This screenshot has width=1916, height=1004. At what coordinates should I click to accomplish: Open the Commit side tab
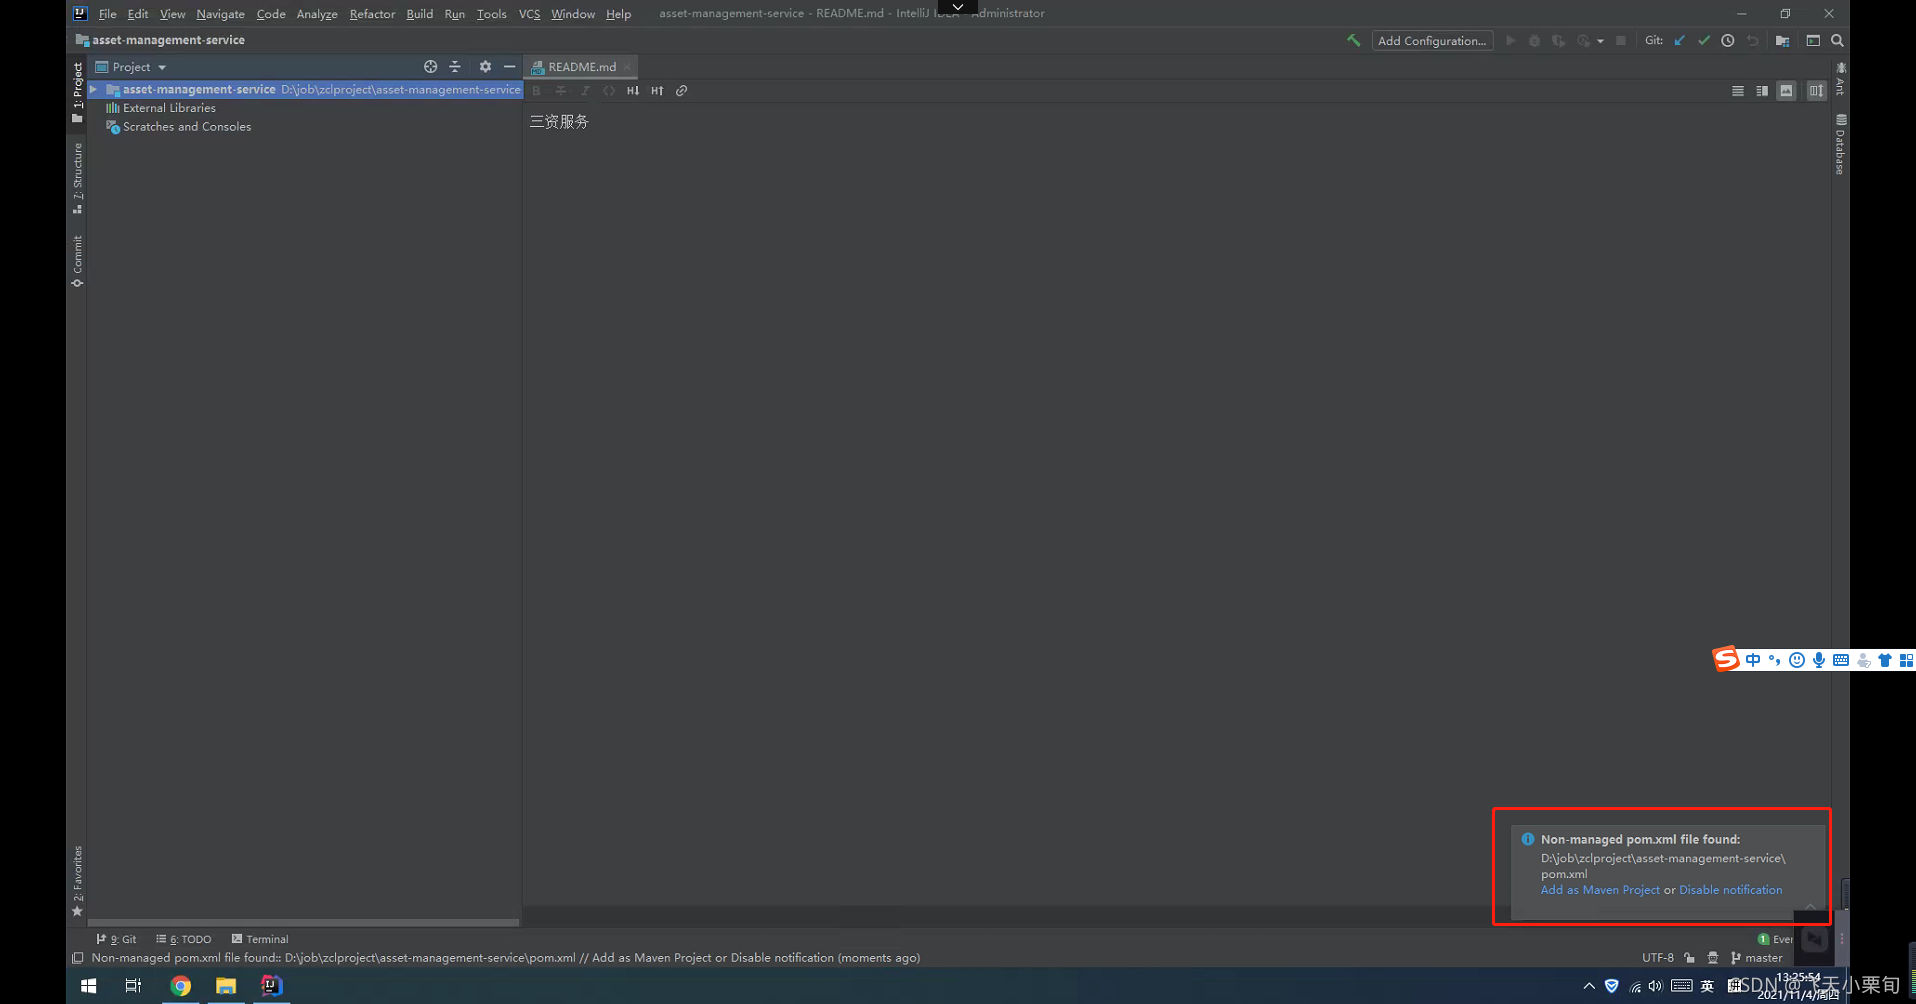[x=77, y=262]
